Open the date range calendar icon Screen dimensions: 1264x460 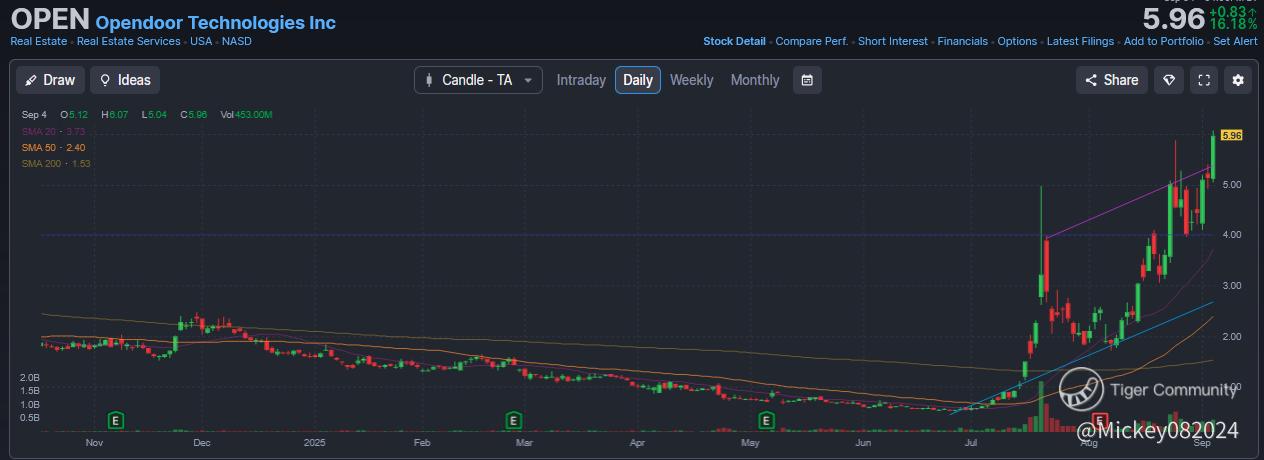(807, 80)
